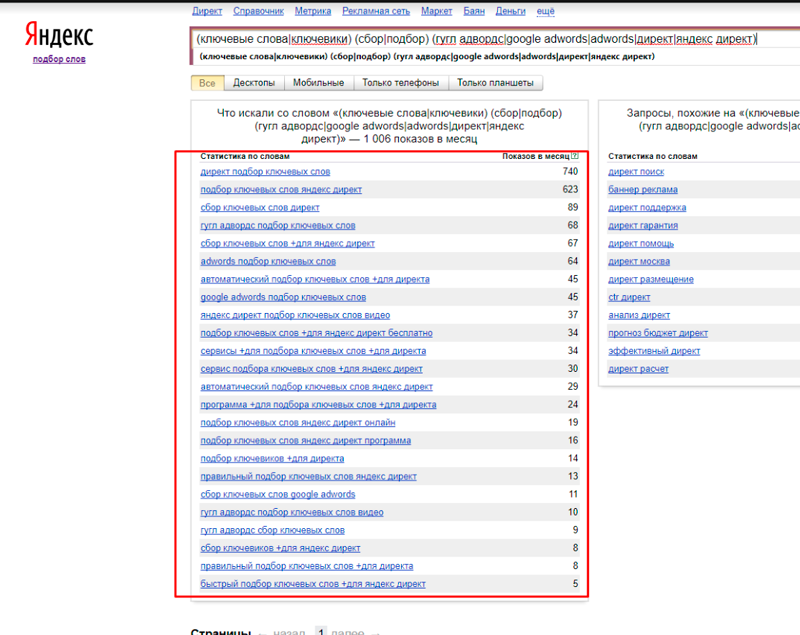
Task: Open Рекламная сеть in top navigation
Action: (376, 11)
